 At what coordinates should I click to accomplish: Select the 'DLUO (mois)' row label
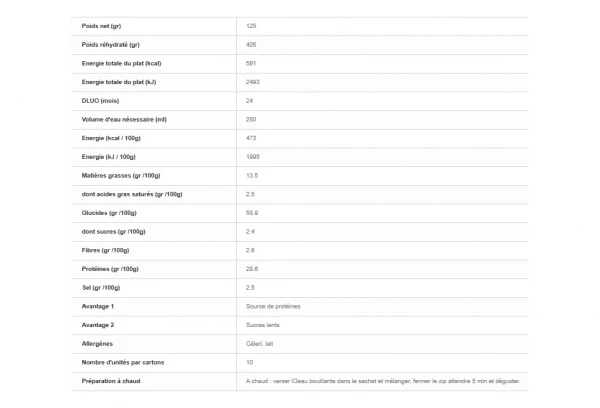[x=101, y=100]
